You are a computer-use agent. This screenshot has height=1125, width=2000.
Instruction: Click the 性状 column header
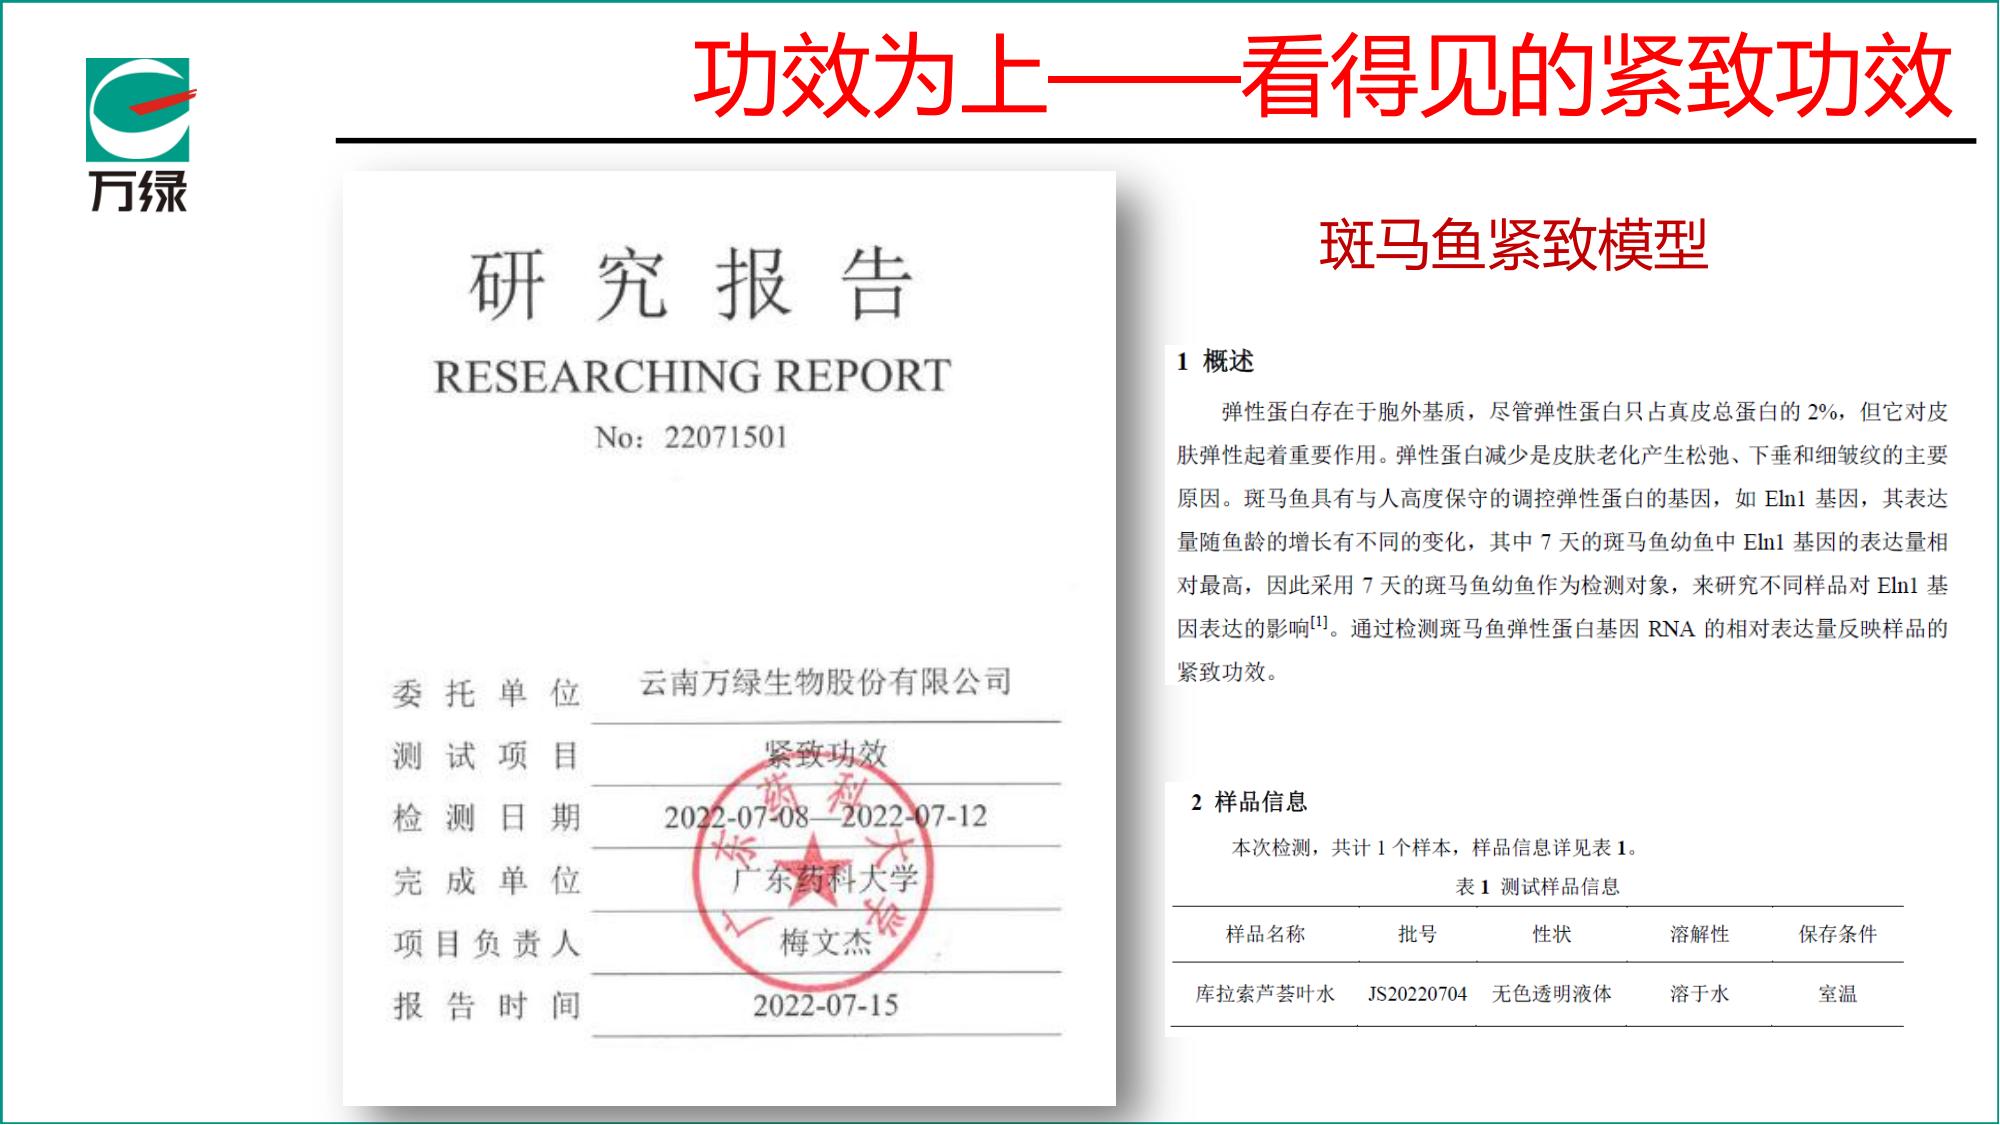(1552, 934)
